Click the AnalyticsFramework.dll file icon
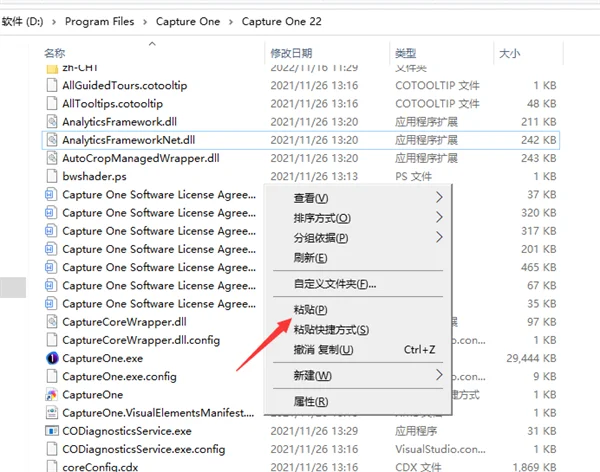This screenshot has height=472, width=600. [x=52, y=122]
